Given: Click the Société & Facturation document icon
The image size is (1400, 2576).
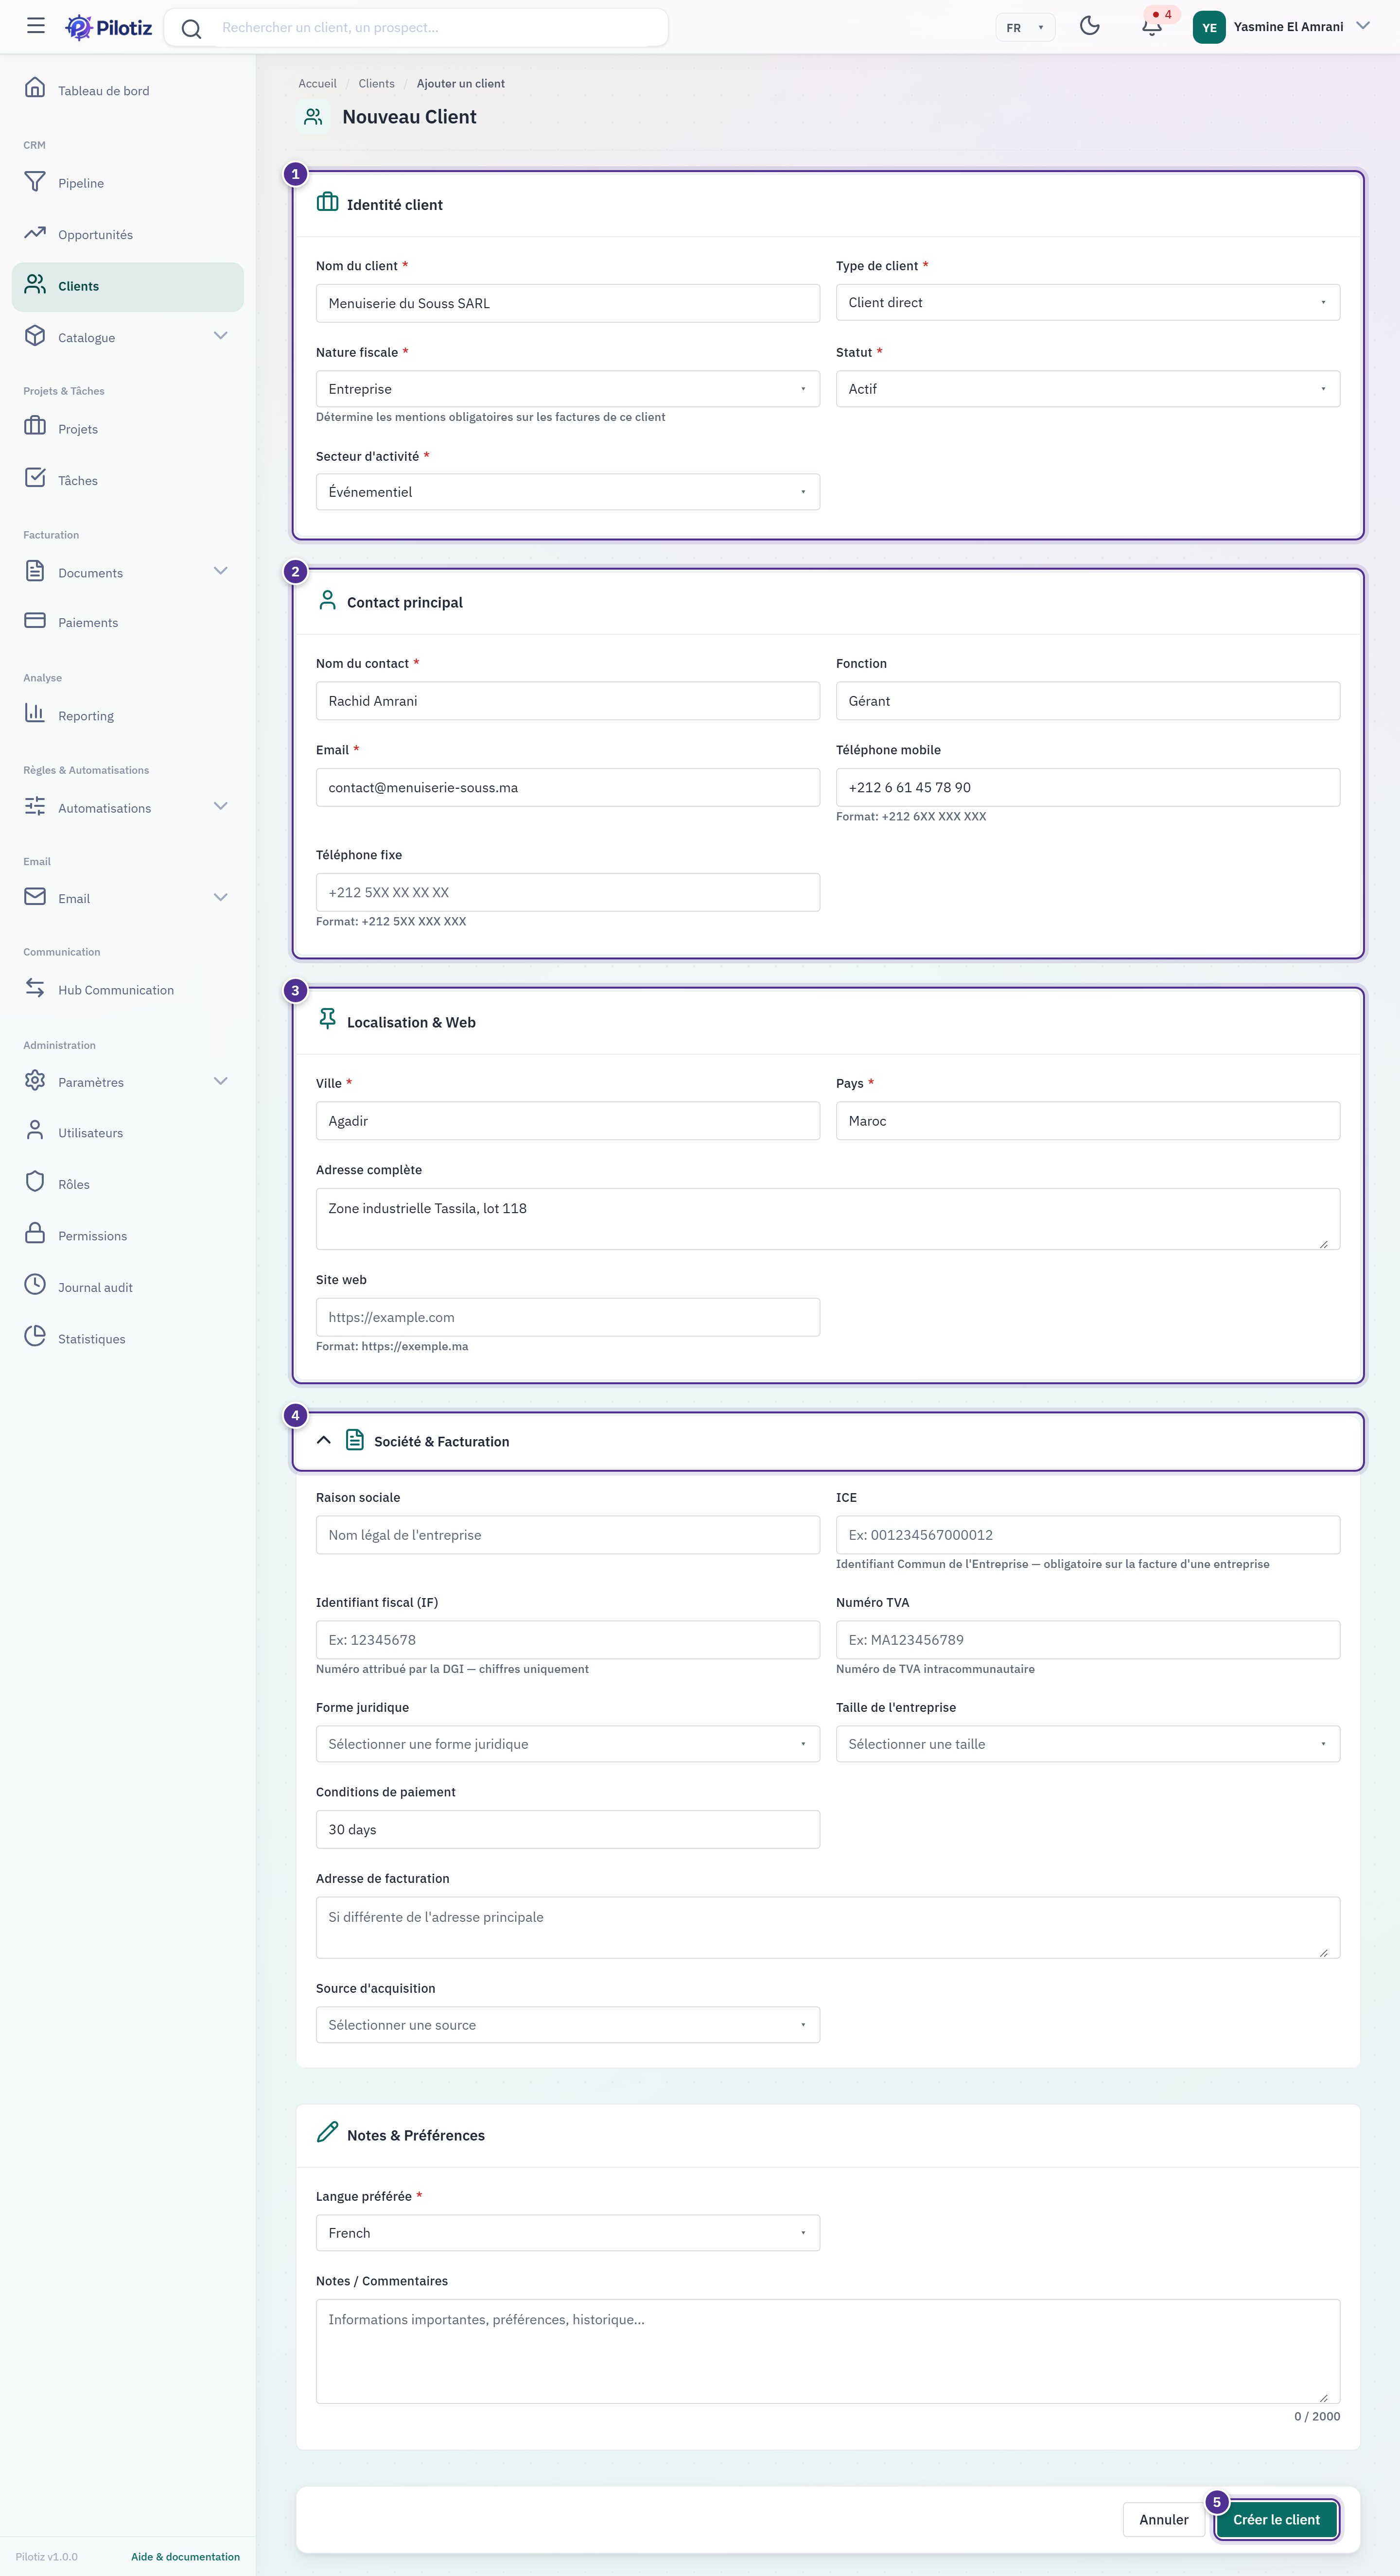Looking at the screenshot, I should [x=355, y=1440].
